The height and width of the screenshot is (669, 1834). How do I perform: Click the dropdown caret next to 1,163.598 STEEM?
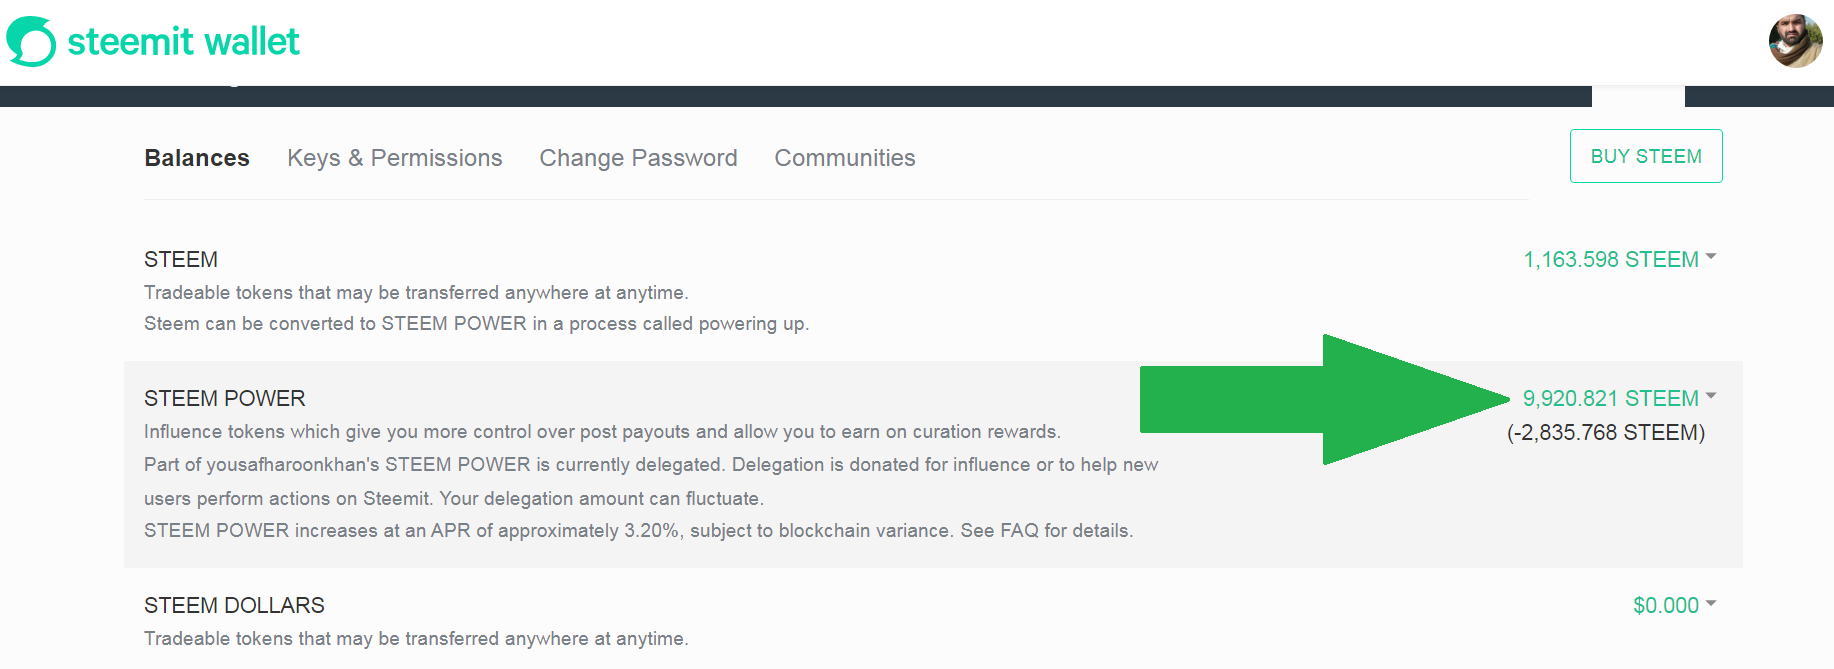click(x=1711, y=258)
